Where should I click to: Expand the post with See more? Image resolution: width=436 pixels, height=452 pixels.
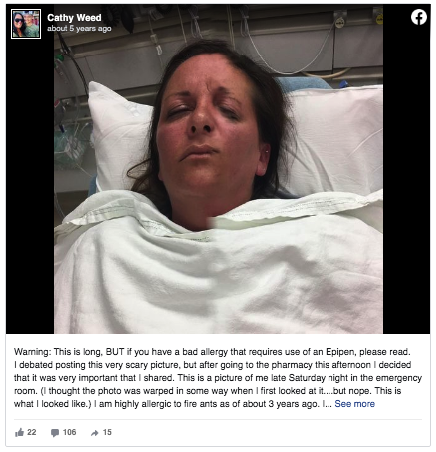354,404
